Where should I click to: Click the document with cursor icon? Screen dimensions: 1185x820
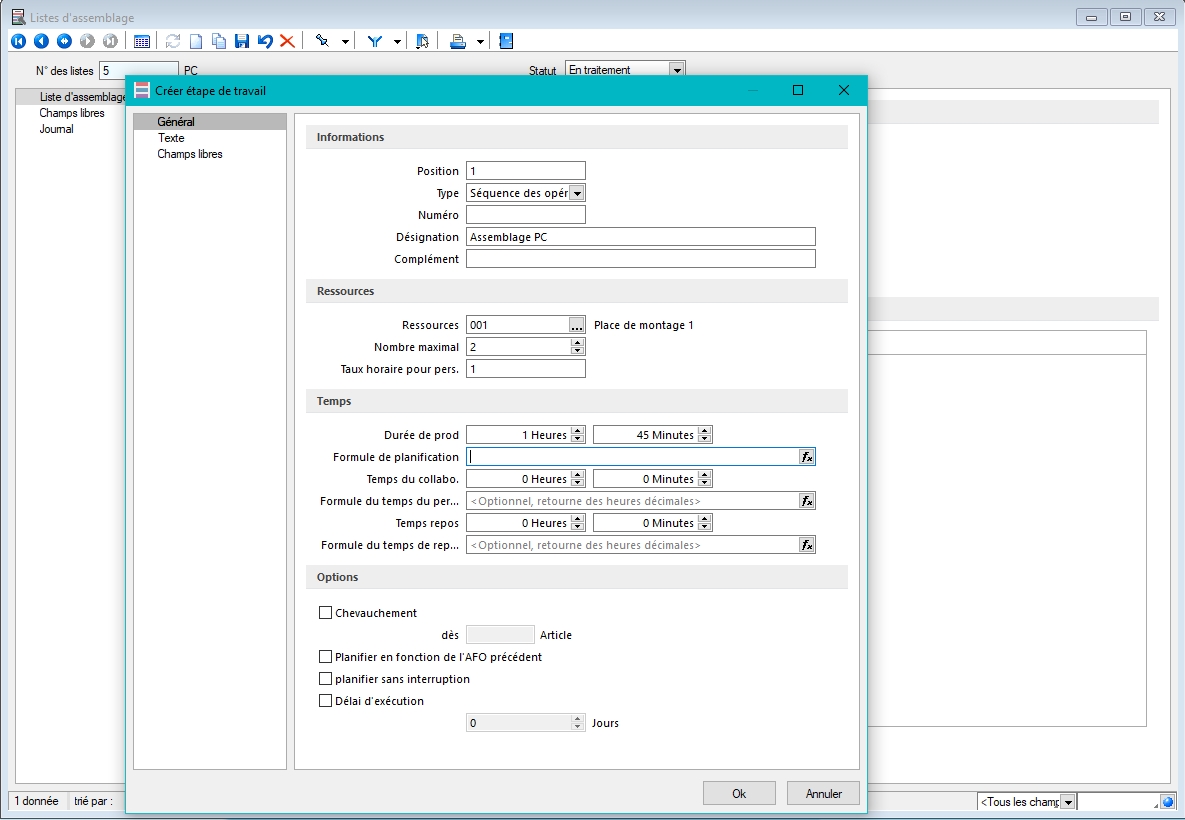pos(422,41)
